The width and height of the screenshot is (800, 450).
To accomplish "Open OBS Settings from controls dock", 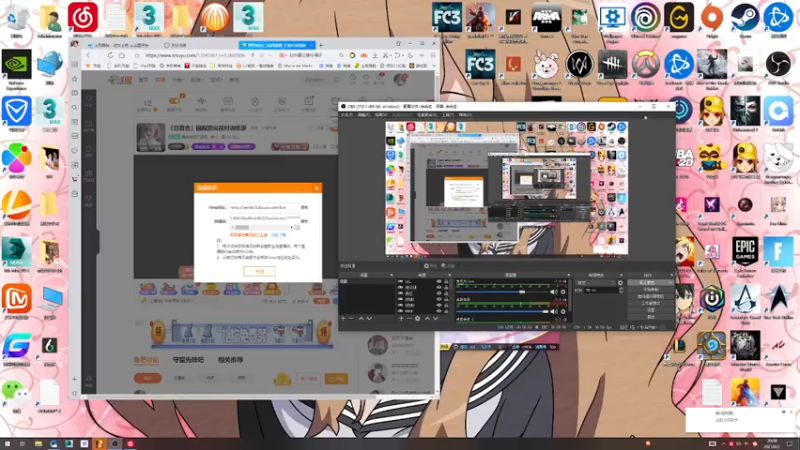I will point(651,310).
